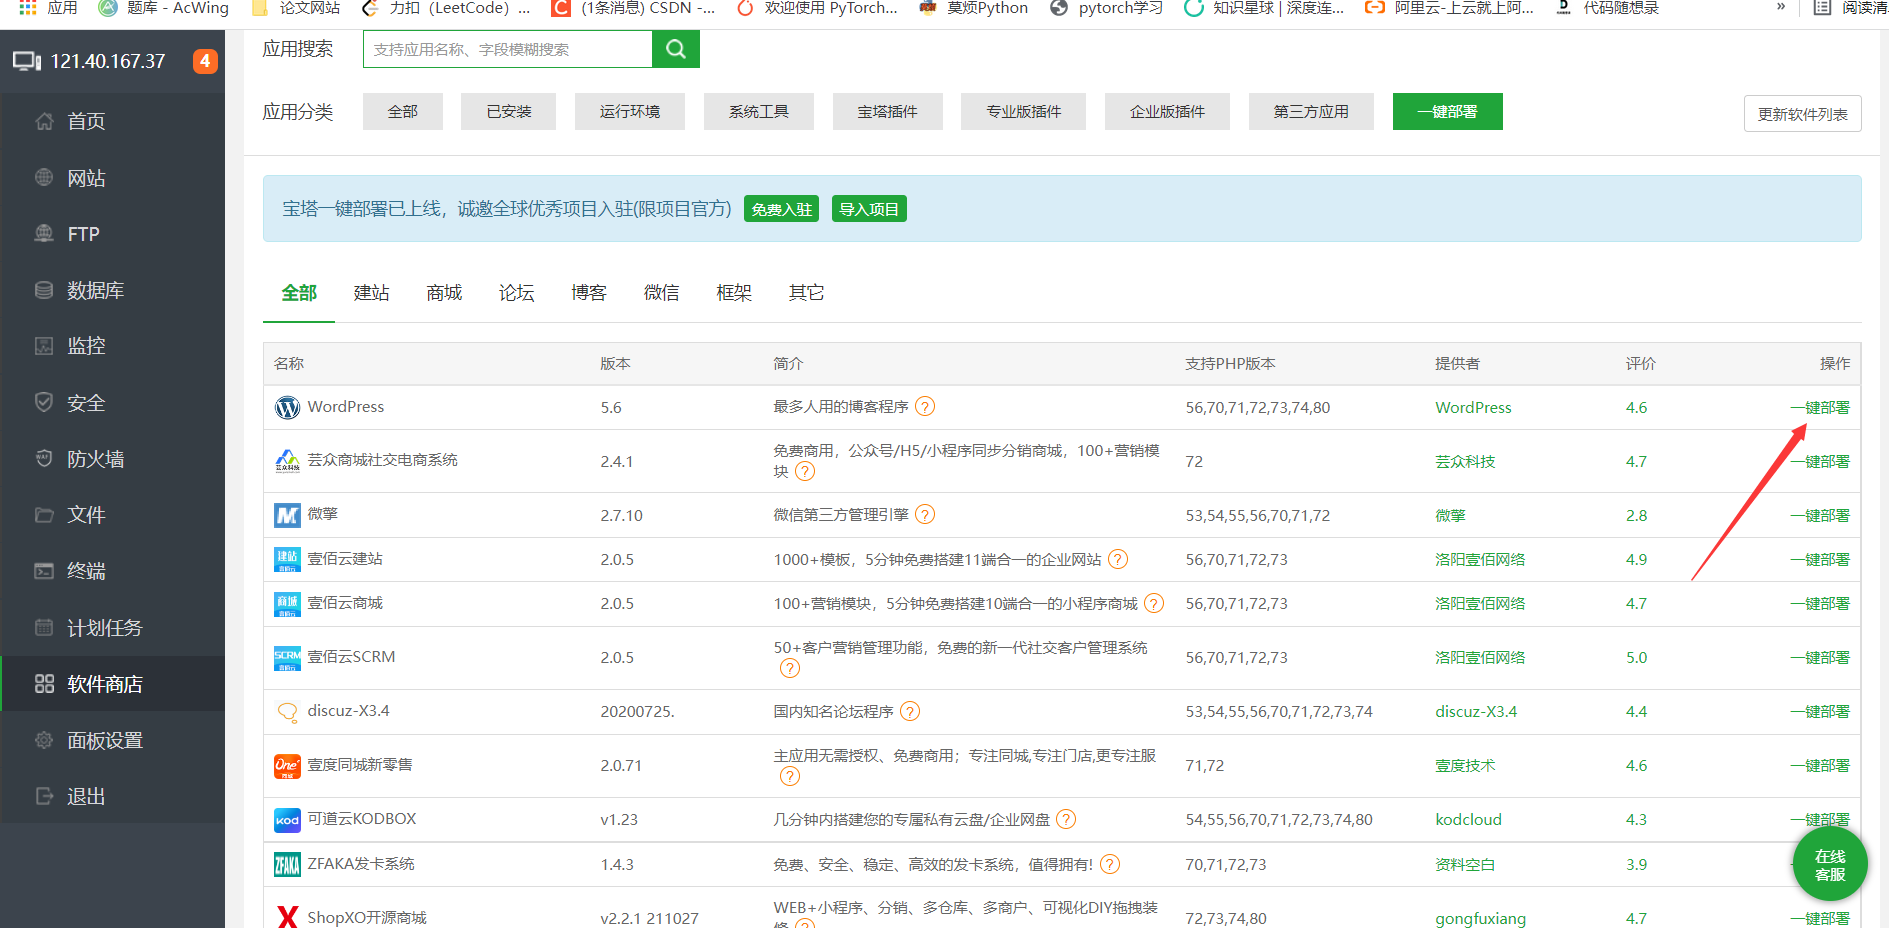Viewport: 1889px width, 928px height.
Task: Click the 导入项目 green button
Action: [869, 209]
